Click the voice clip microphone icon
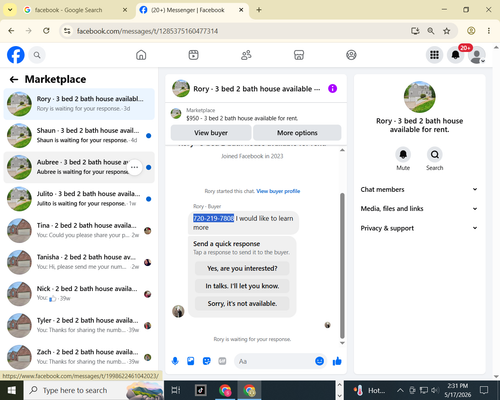The image size is (500, 400). (x=175, y=361)
